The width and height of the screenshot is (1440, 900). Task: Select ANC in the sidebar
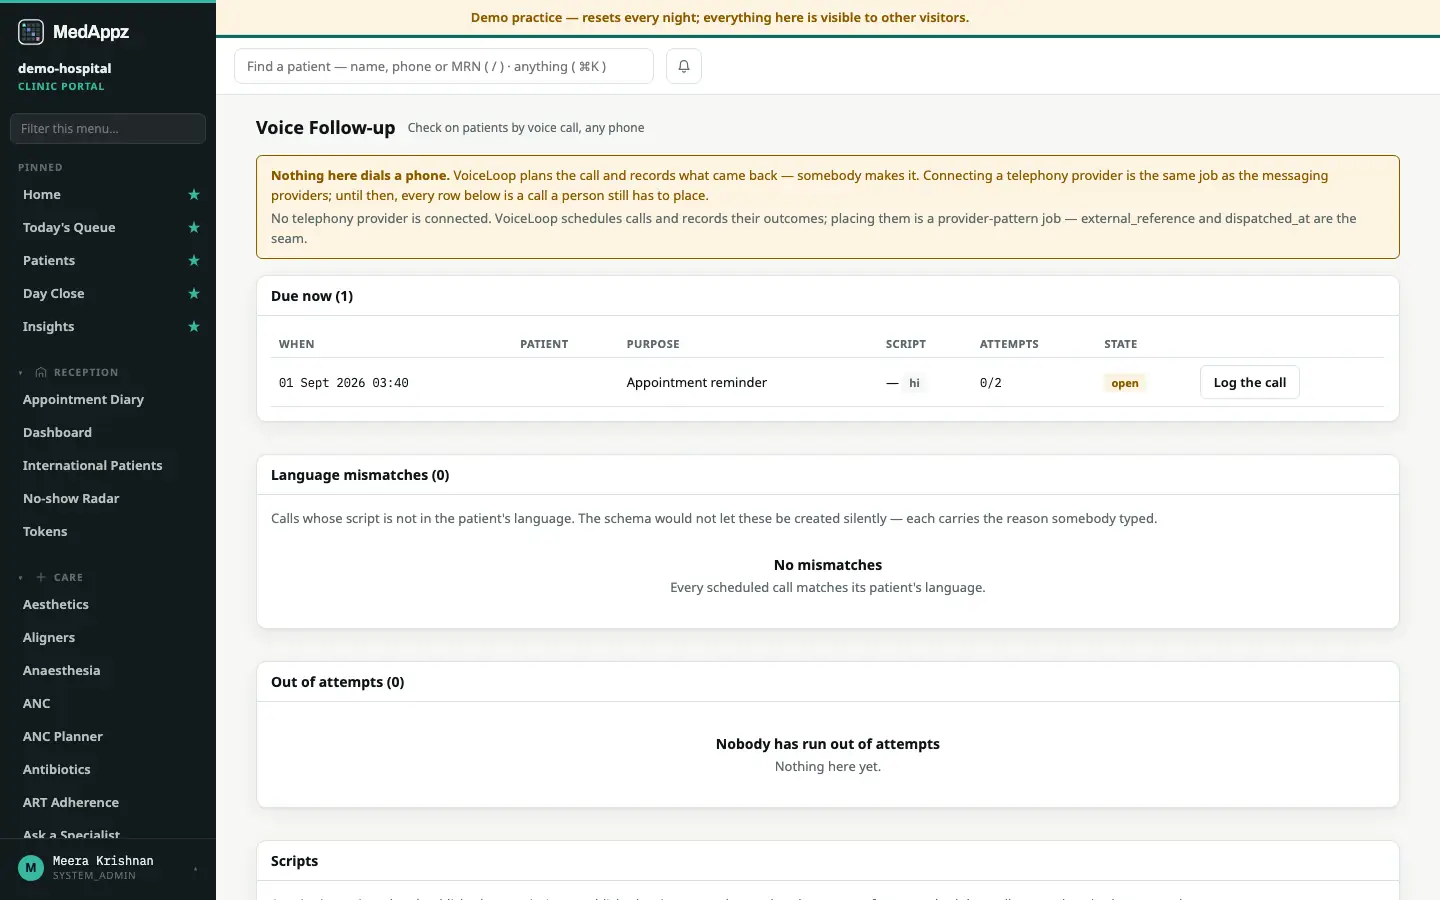coord(37,704)
